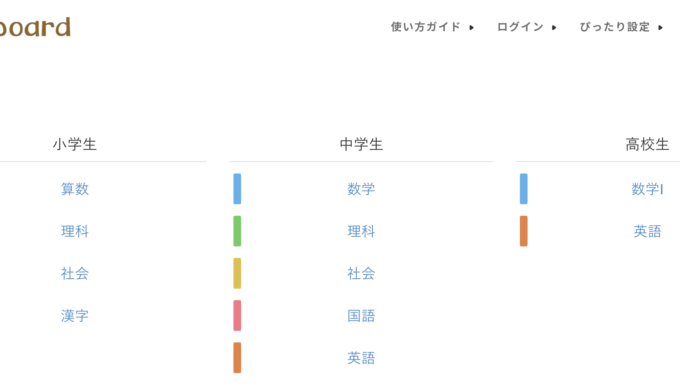Click the yellow swatch beside 中学生 社会
The height and width of the screenshot is (390, 680).
click(x=237, y=273)
